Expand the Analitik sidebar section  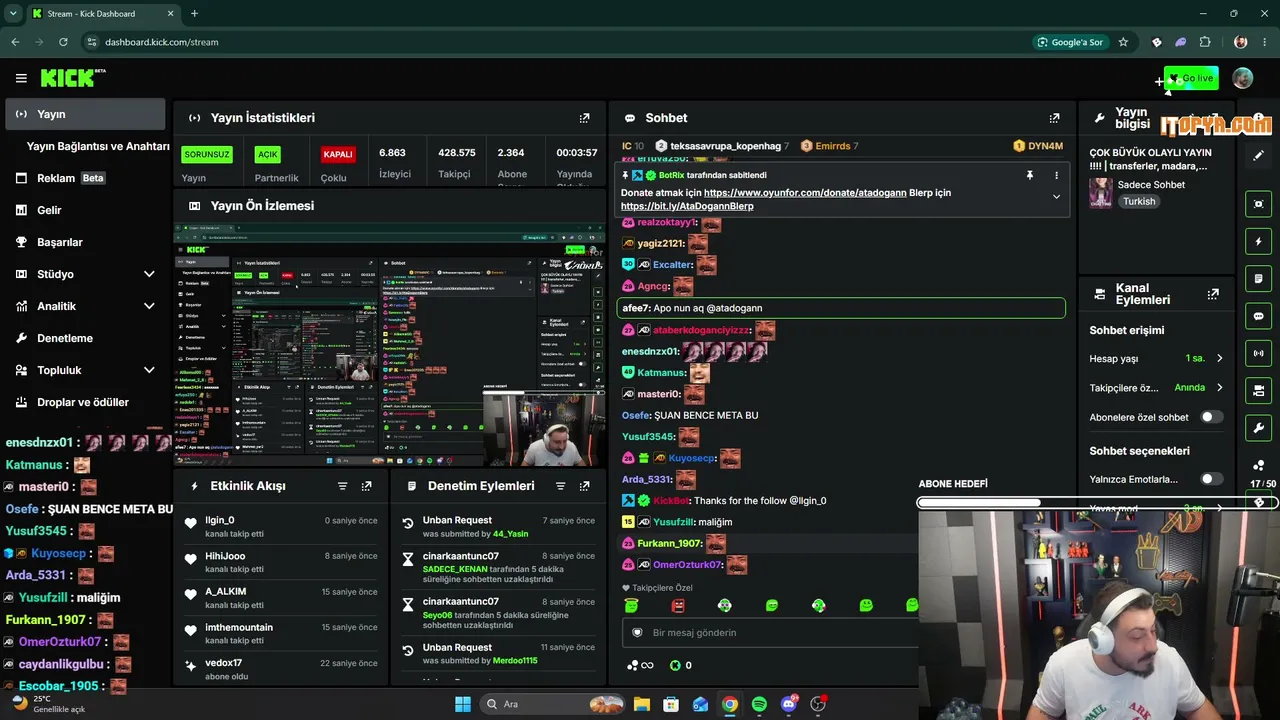tap(149, 306)
